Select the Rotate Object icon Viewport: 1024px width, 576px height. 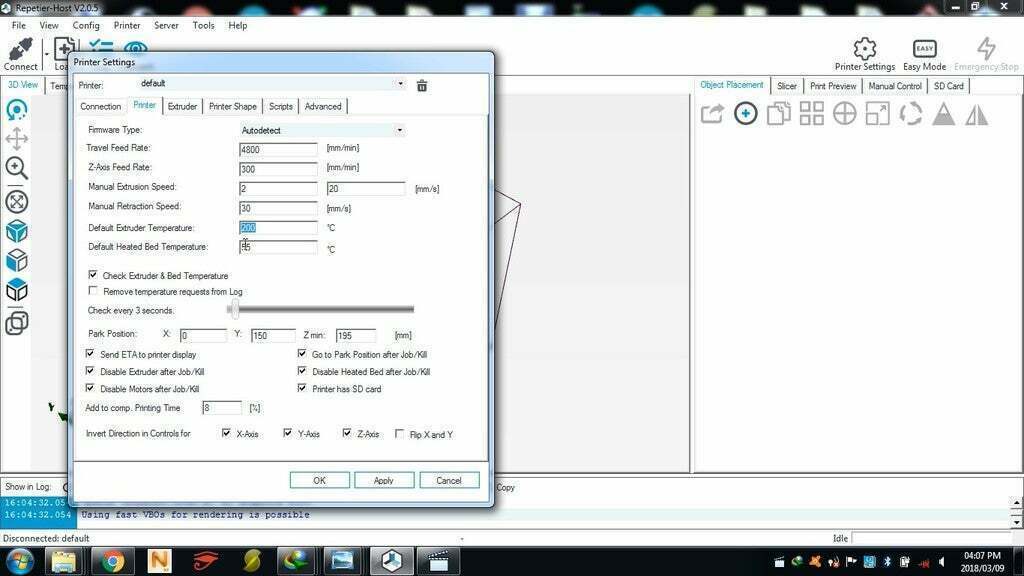coord(910,114)
